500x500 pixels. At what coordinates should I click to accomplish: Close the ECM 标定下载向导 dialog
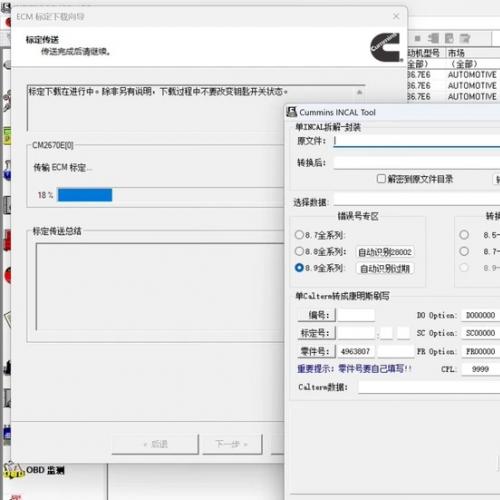coord(396,16)
